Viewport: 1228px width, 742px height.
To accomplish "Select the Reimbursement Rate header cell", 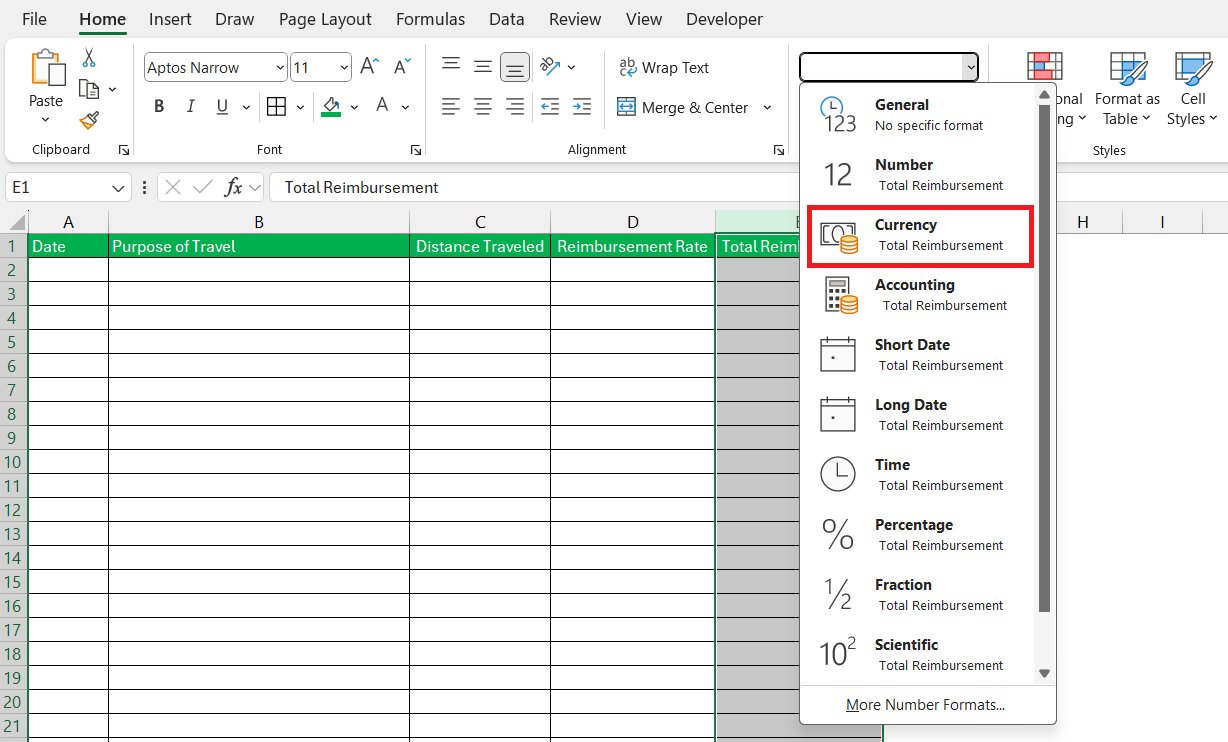I will click(633, 246).
